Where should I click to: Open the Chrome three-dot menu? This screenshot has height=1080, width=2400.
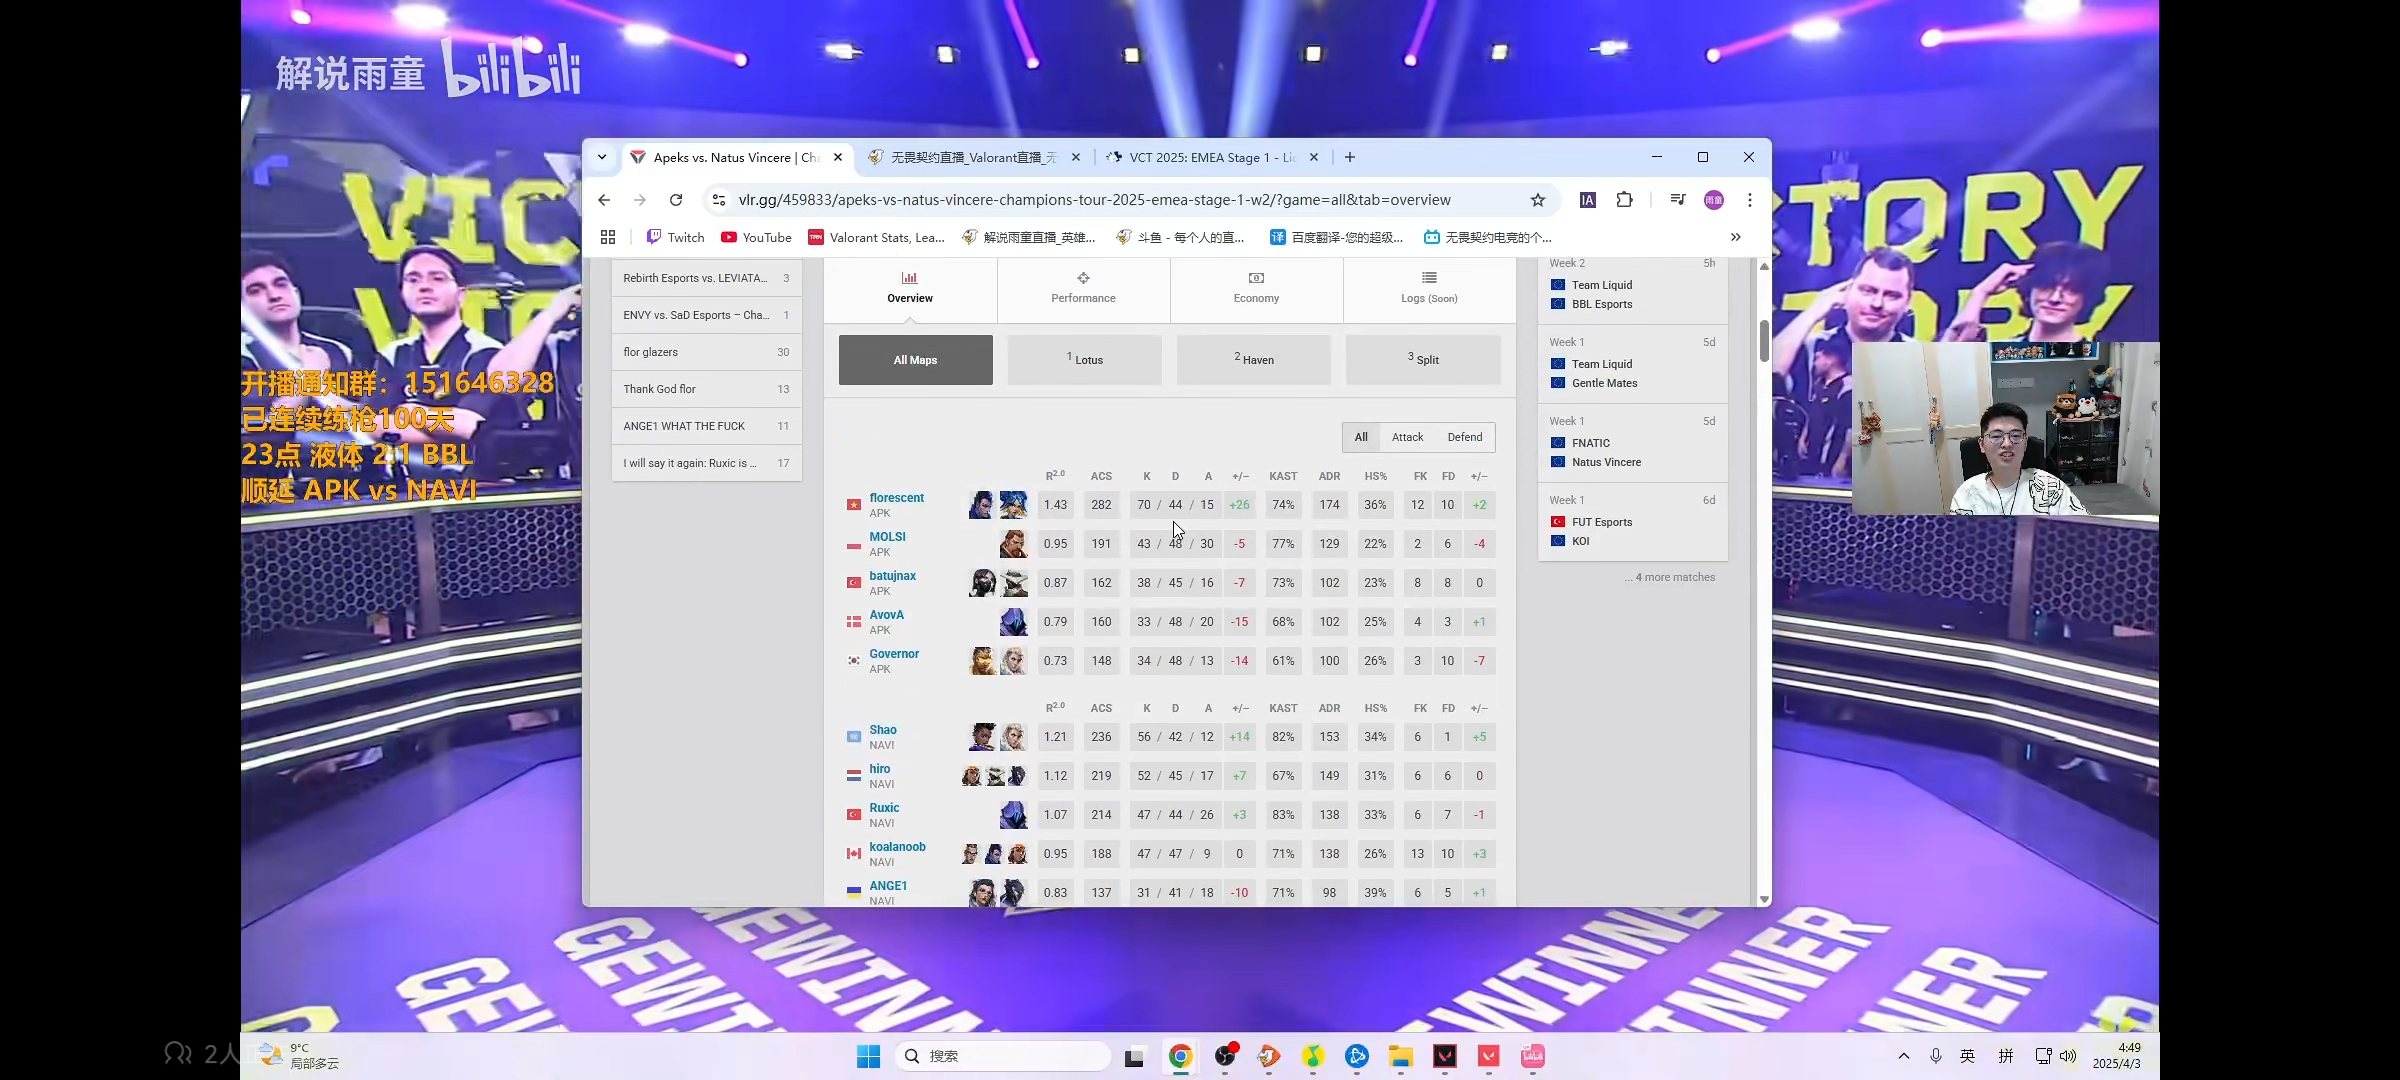point(1750,200)
